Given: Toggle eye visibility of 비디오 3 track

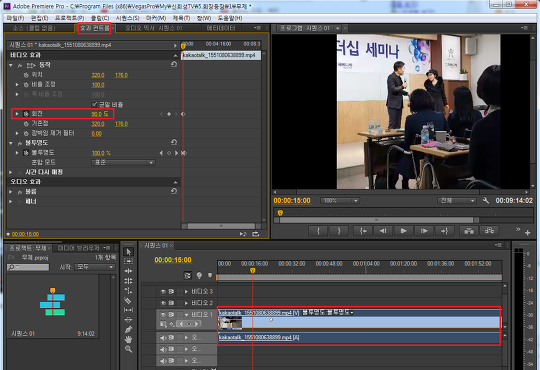Looking at the screenshot, I should tap(163, 291).
